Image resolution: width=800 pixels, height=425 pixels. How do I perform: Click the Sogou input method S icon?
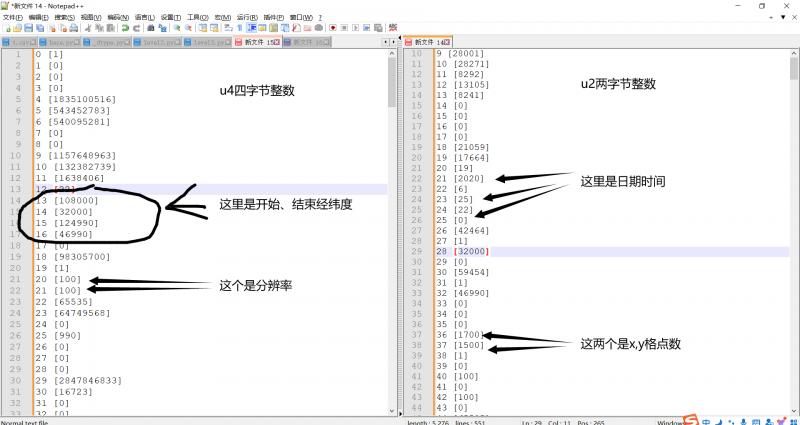click(x=691, y=419)
